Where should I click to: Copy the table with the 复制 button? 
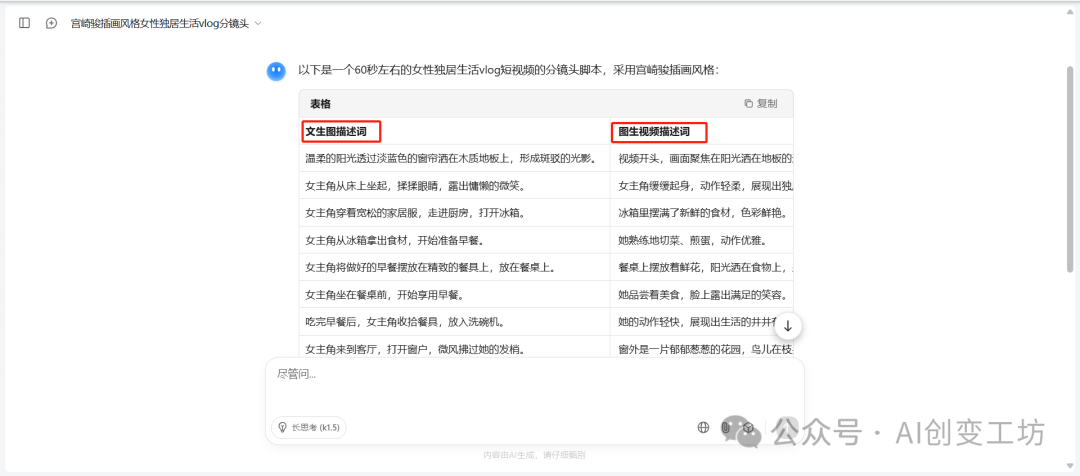pos(760,103)
